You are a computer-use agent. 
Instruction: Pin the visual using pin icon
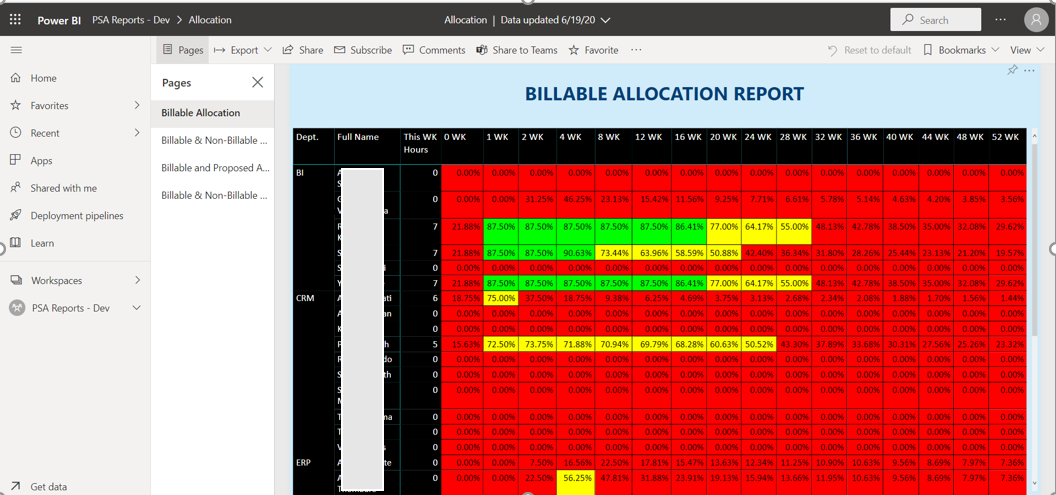[1012, 70]
